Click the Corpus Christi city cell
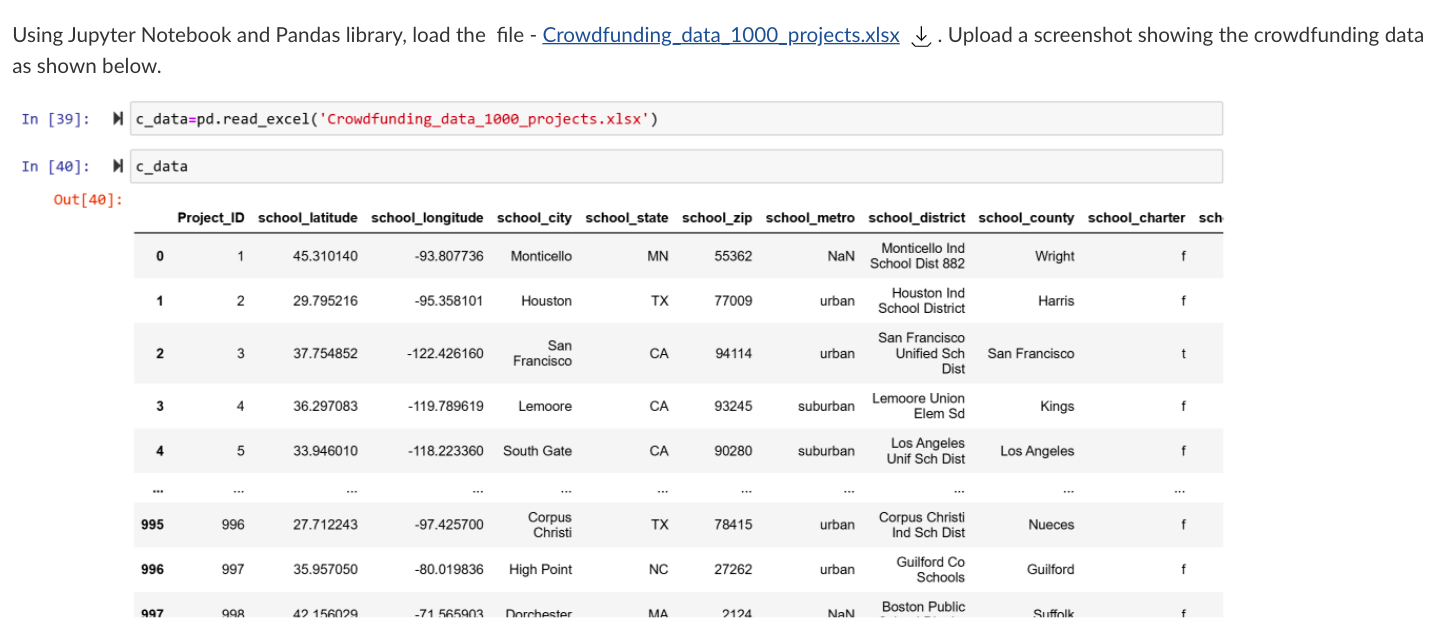 pos(550,525)
